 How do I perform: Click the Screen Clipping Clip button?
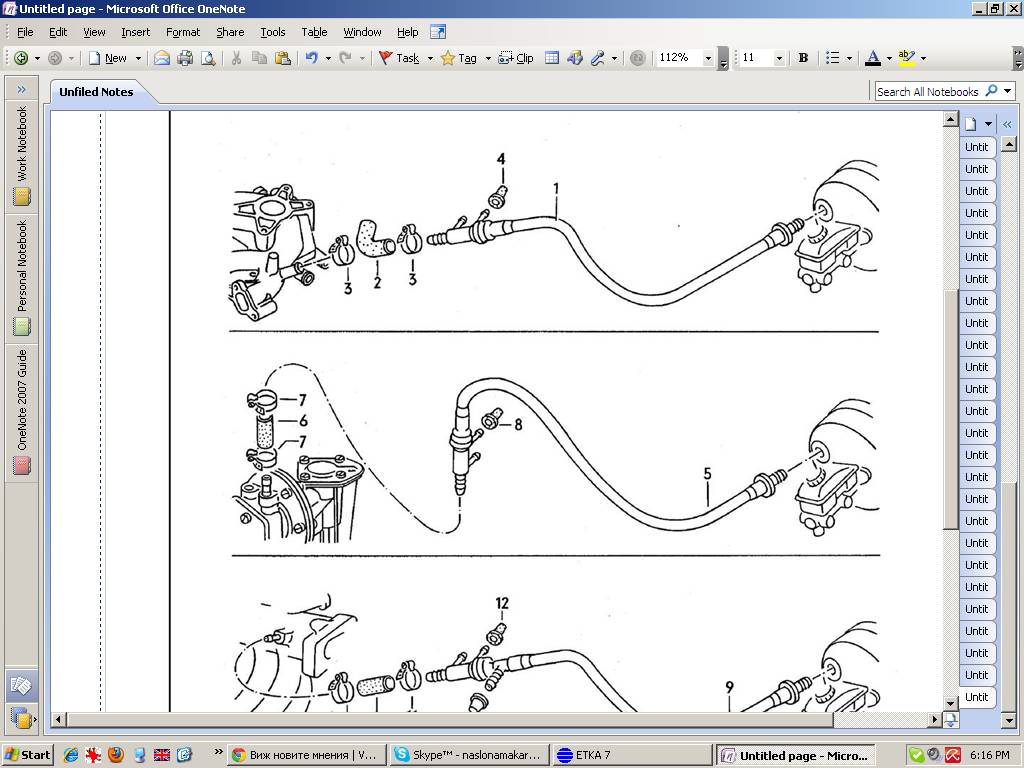click(x=516, y=58)
